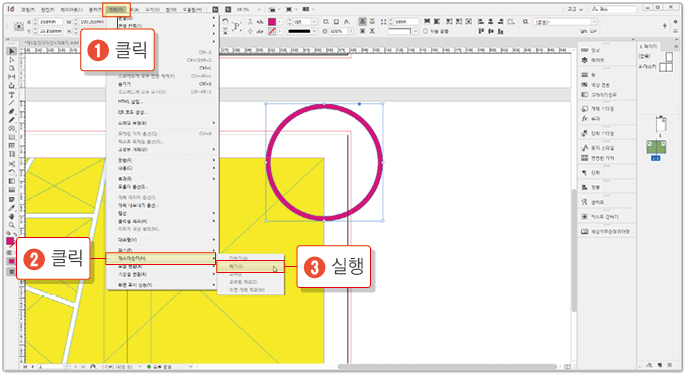Open the Links panel chain icon
This screenshot has height=375, width=685.
[585, 50]
